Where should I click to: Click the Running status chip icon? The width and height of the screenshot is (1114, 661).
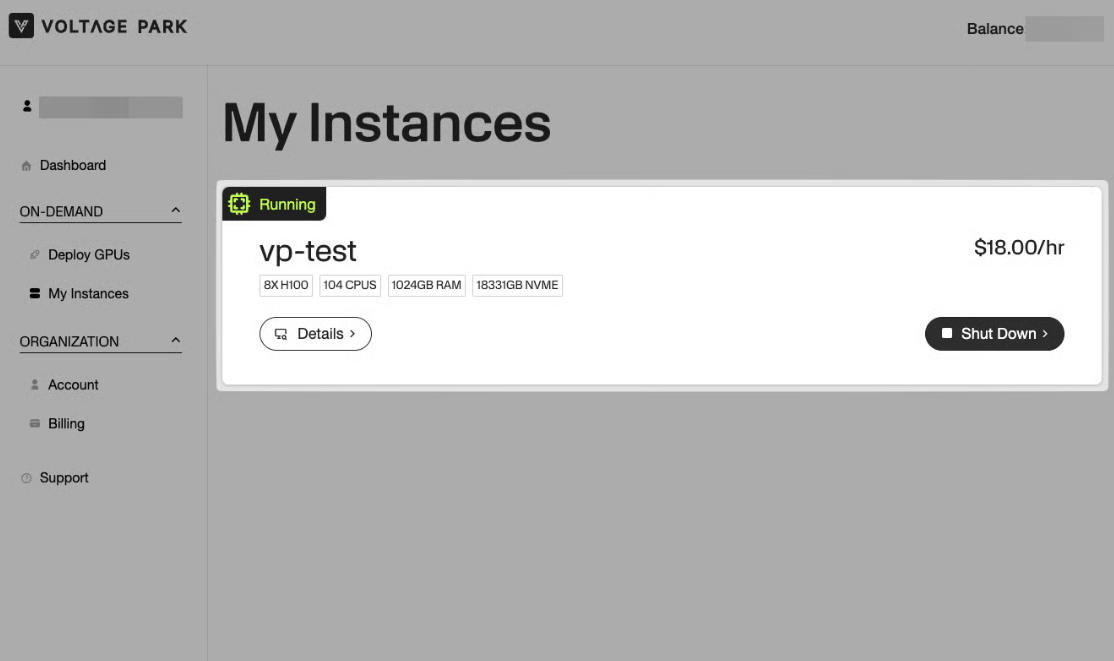coord(239,204)
